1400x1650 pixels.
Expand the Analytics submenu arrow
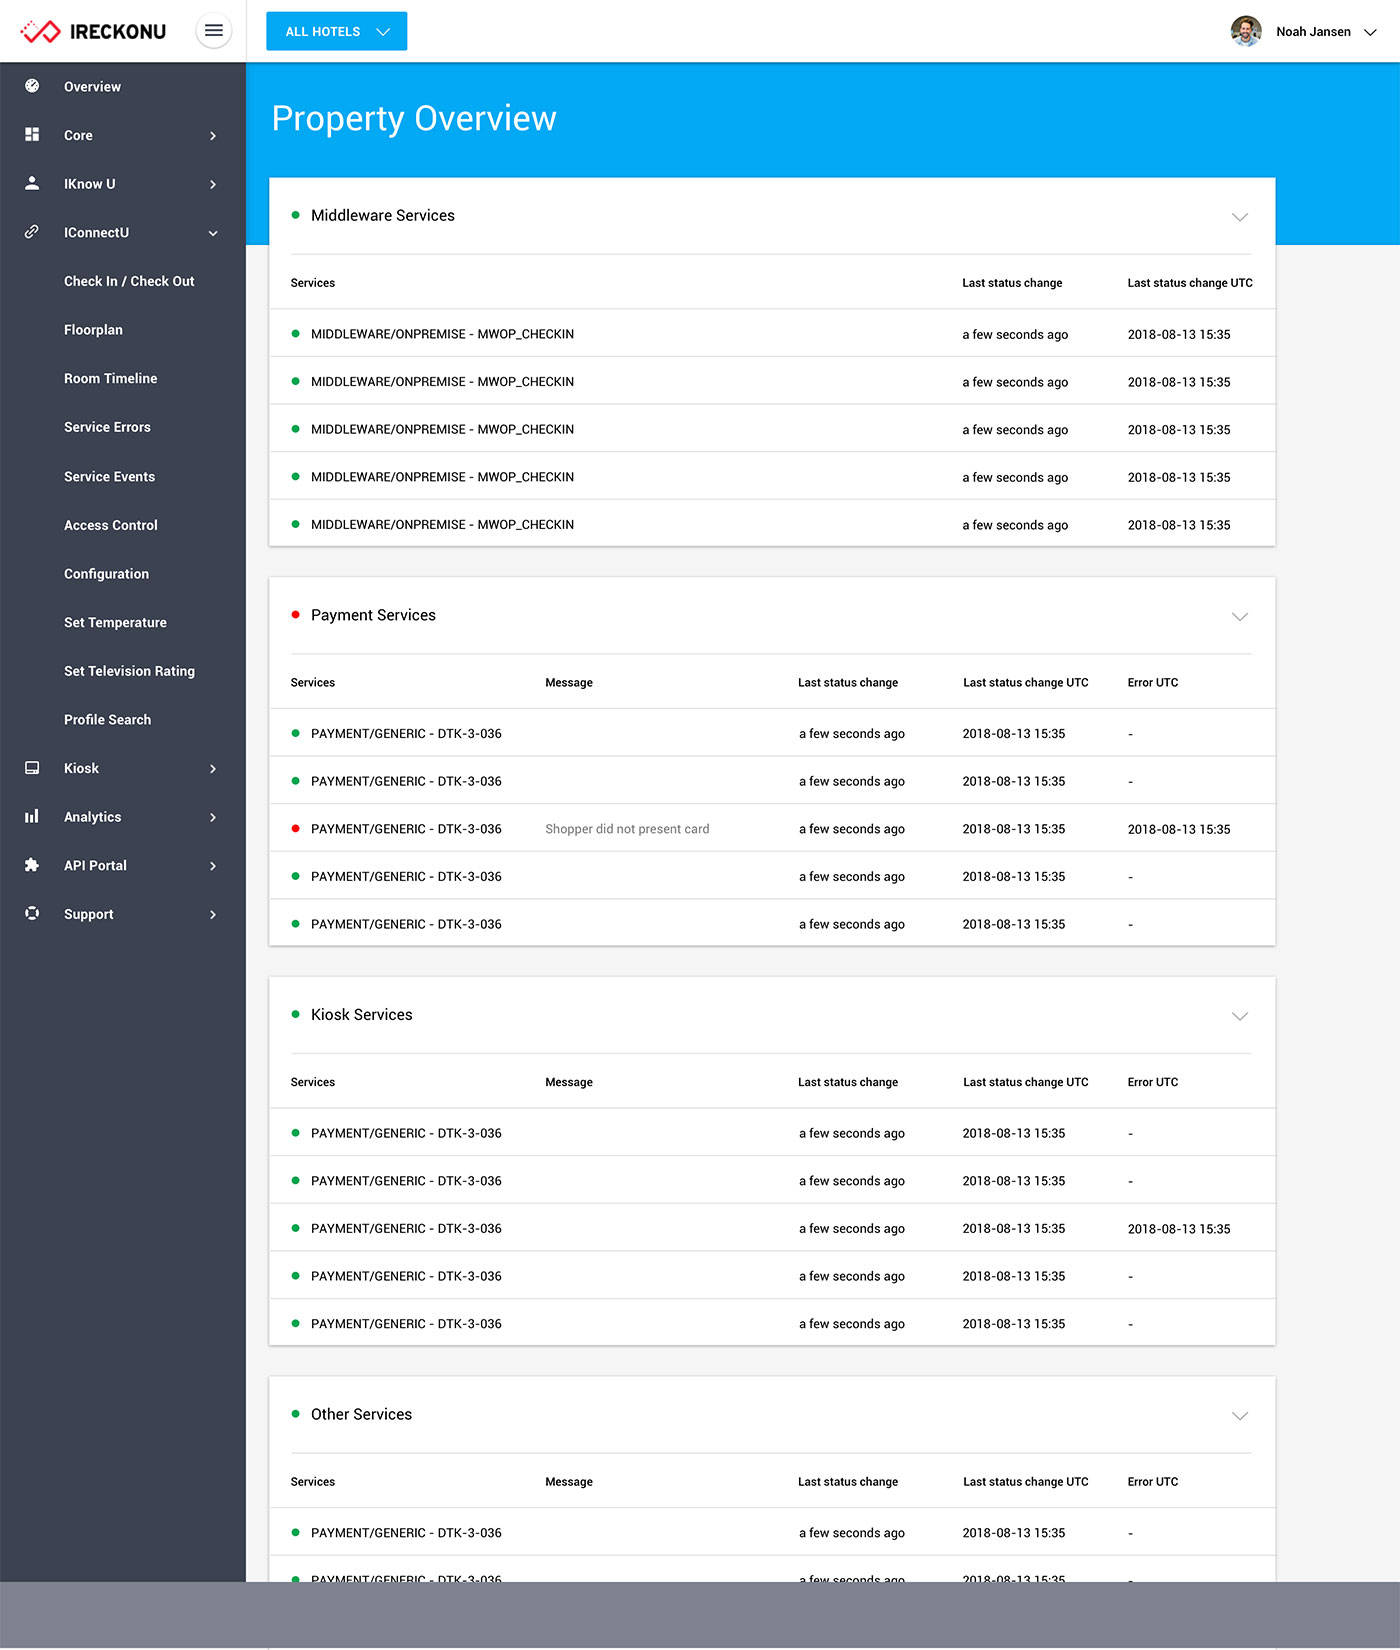(213, 817)
